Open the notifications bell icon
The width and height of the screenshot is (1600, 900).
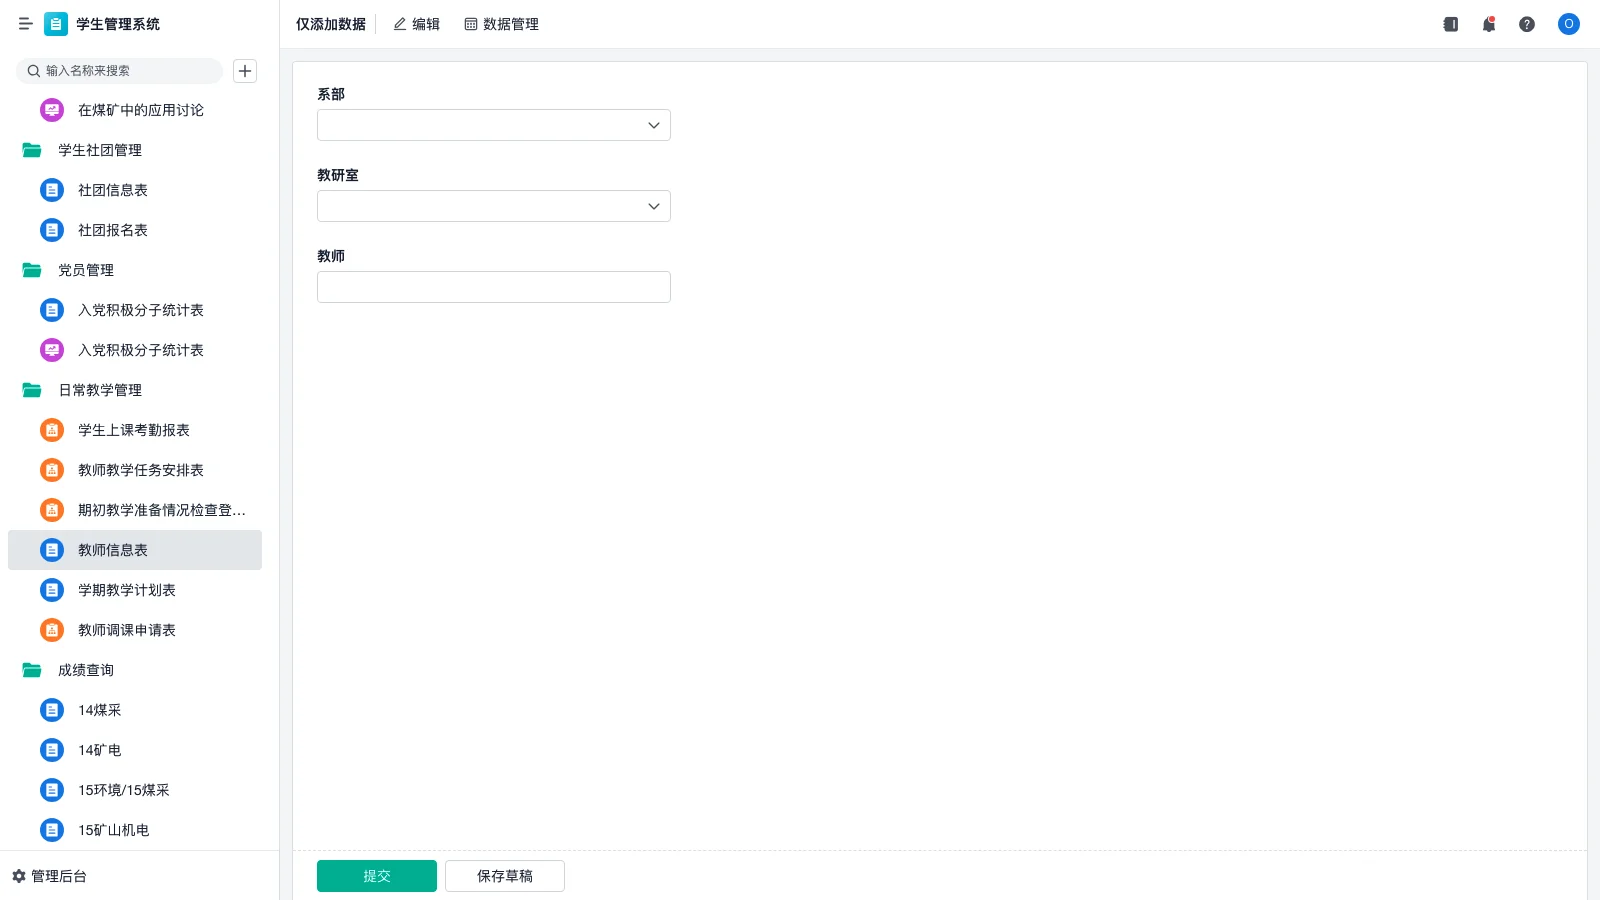1489,24
